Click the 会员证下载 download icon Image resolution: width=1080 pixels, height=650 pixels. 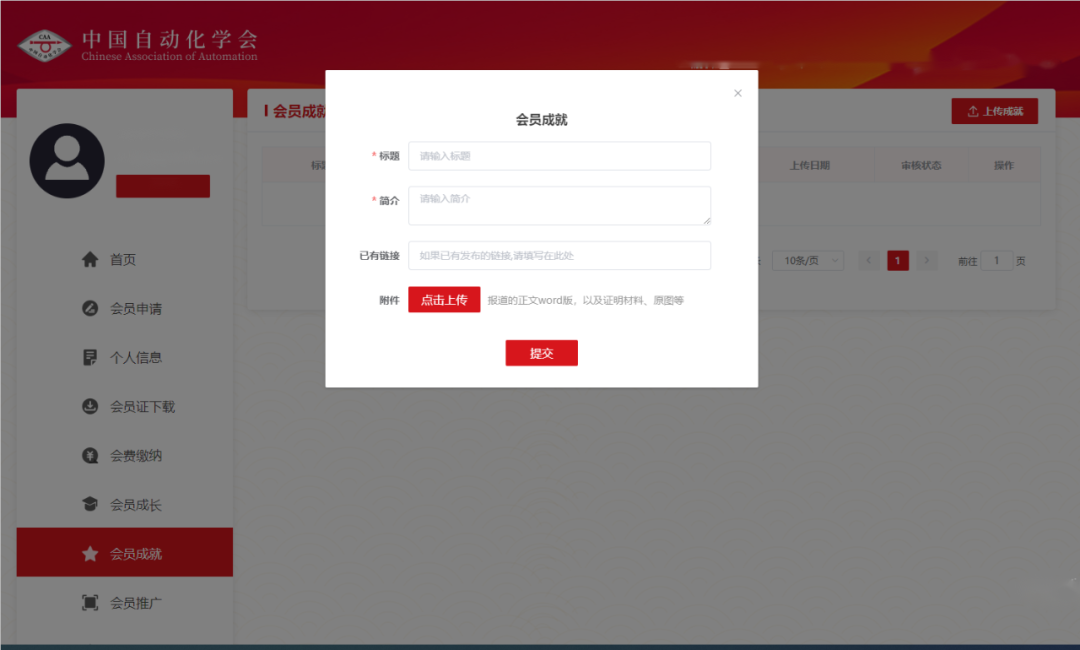(x=90, y=407)
